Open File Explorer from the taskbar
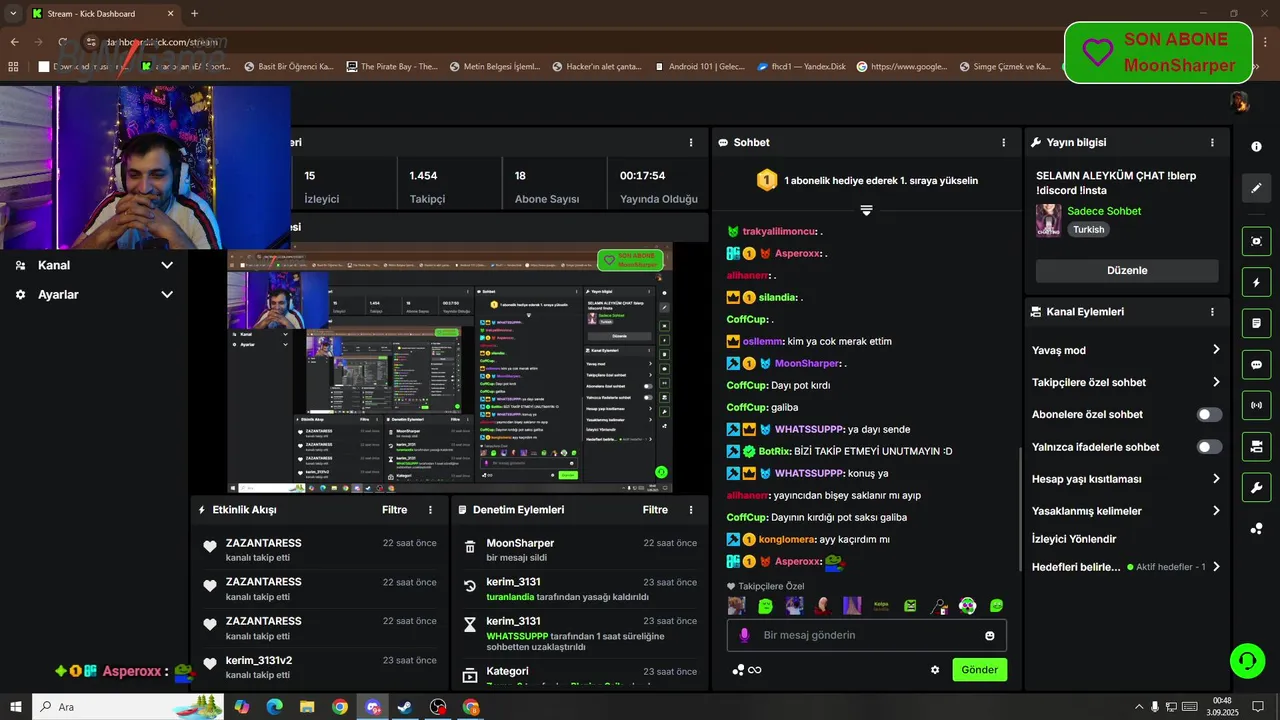The width and height of the screenshot is (1280, 720). point(307,707)
